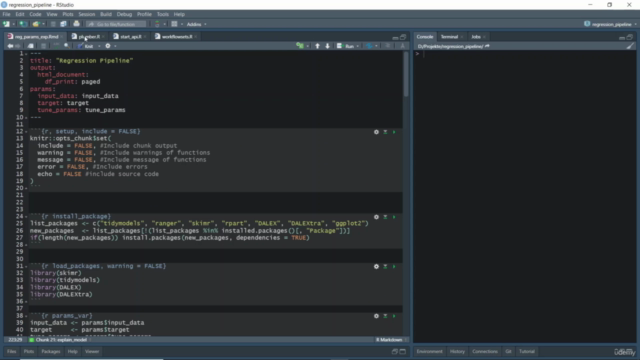Click the Run button
This screenshot has width=640, height=360.
coord(346,47)
